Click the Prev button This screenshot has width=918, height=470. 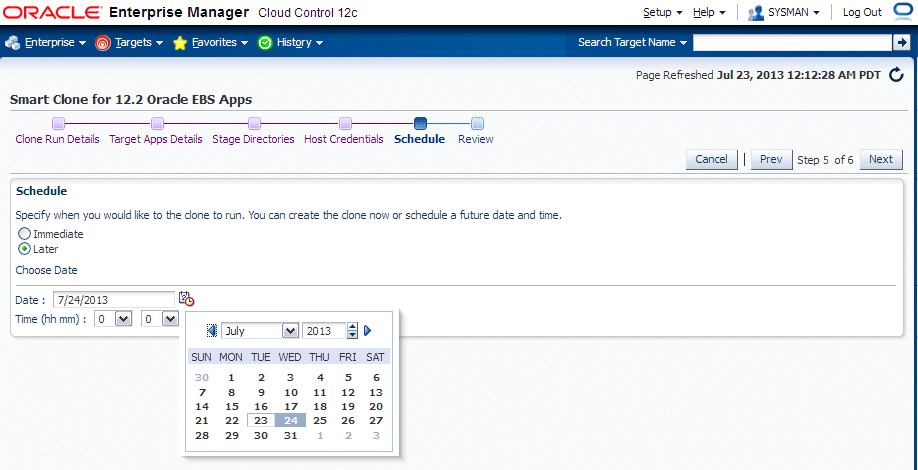tap(771, 159)
